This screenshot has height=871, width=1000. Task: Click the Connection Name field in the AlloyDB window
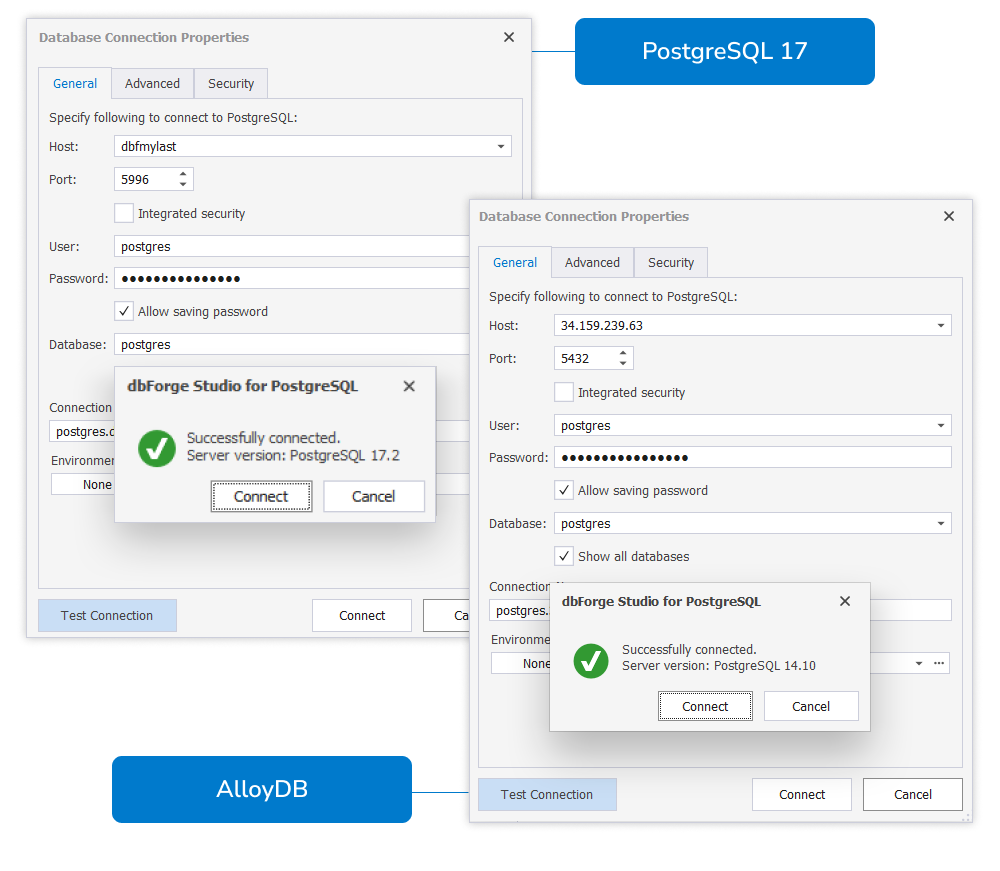pos(520,611)
